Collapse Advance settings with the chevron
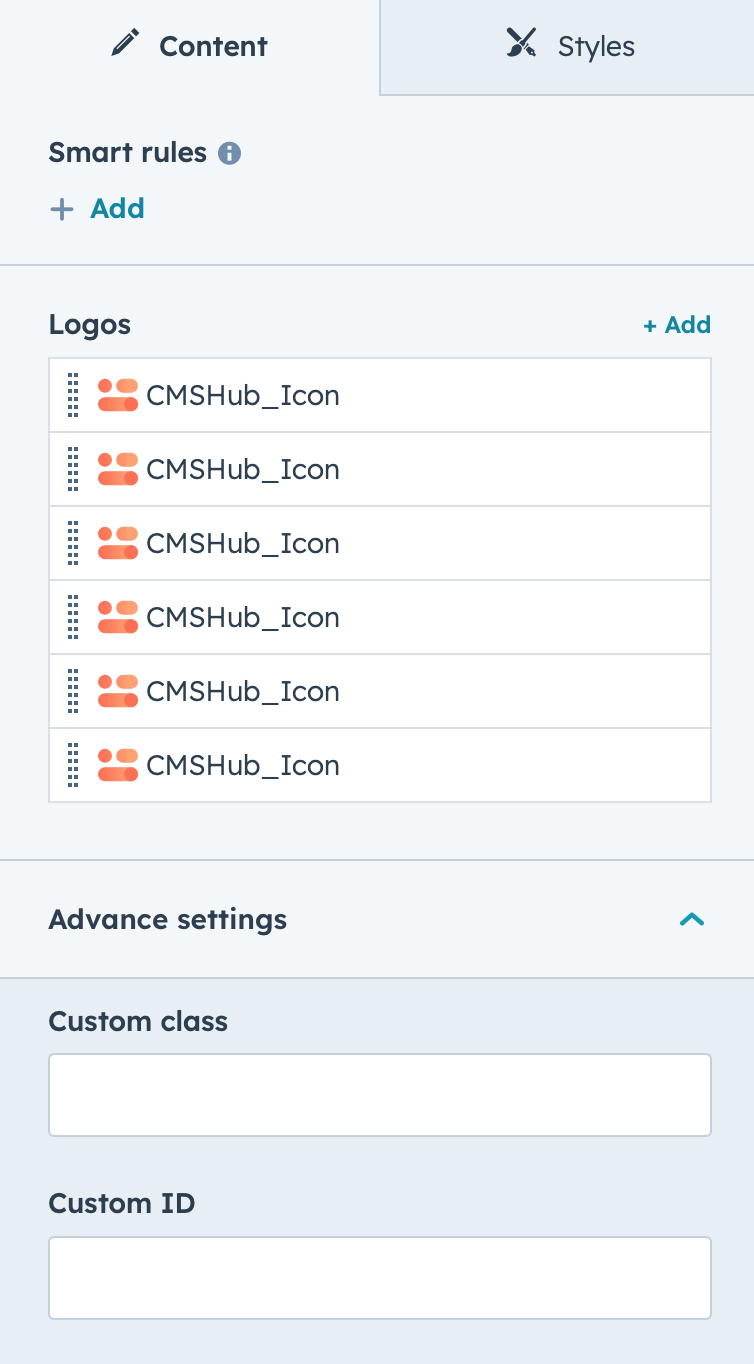This screenshot has width=754, height=1364. coord(692,919)
